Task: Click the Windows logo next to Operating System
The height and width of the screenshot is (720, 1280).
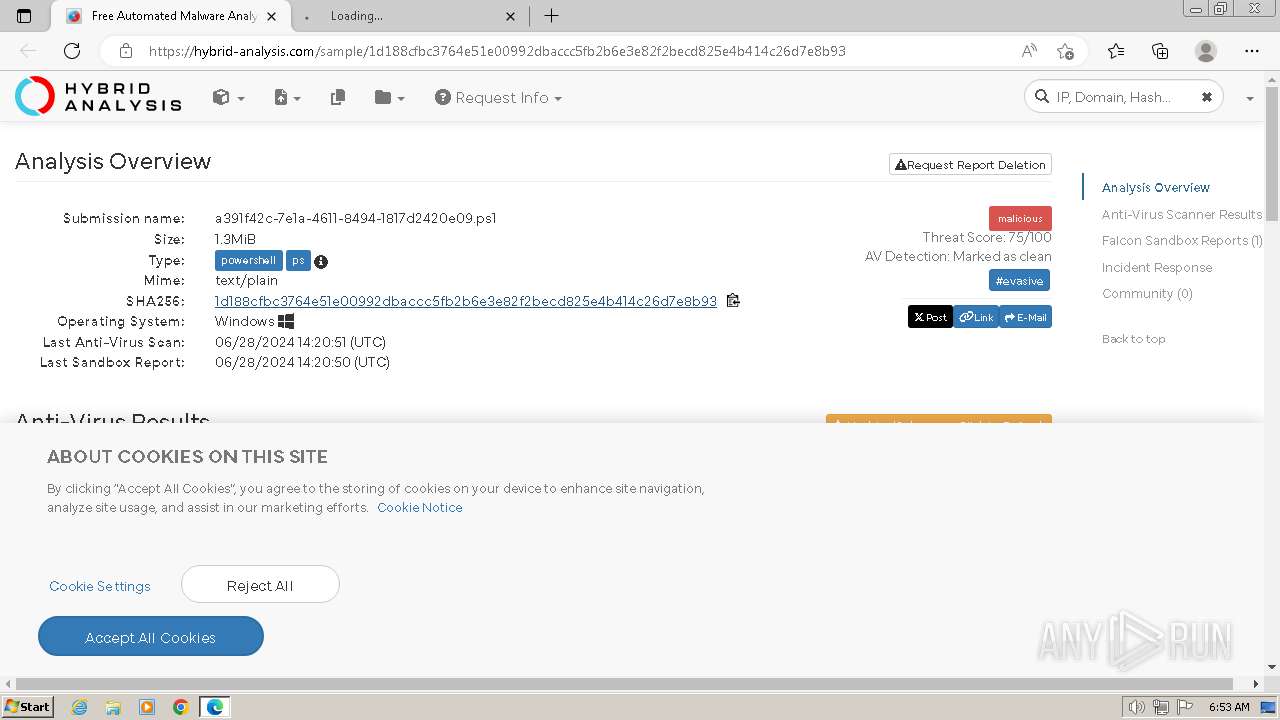Action: [x=286, y=321]
